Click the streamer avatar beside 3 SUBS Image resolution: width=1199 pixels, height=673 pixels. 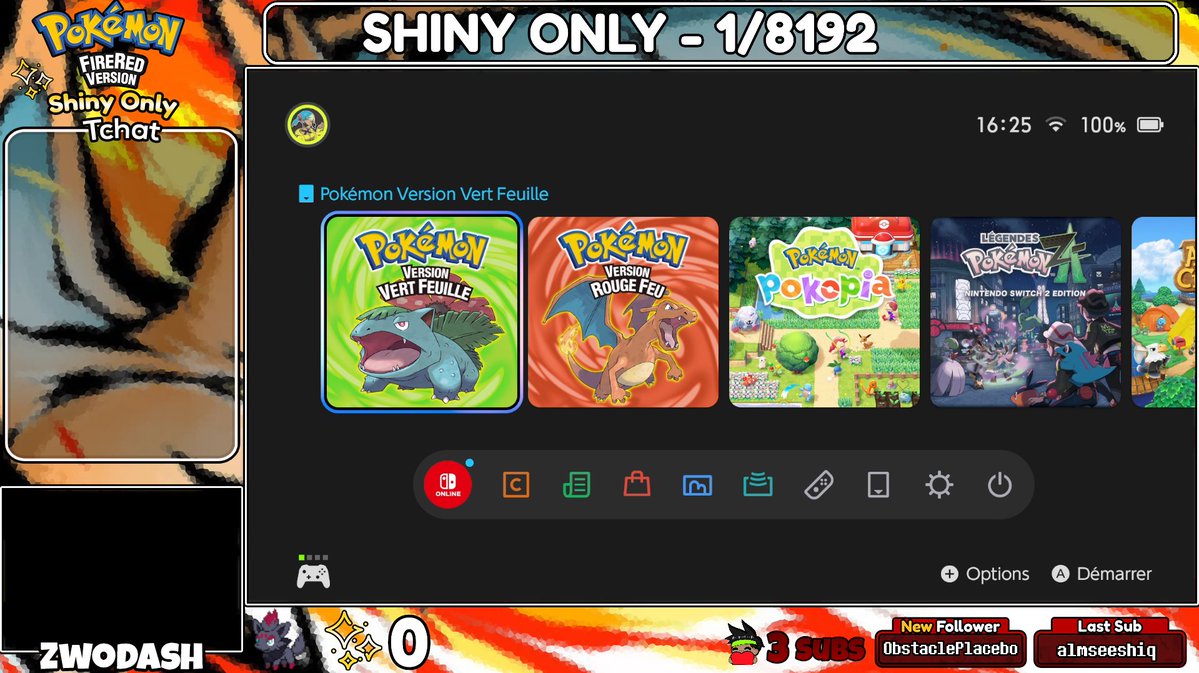pos(744,643)
